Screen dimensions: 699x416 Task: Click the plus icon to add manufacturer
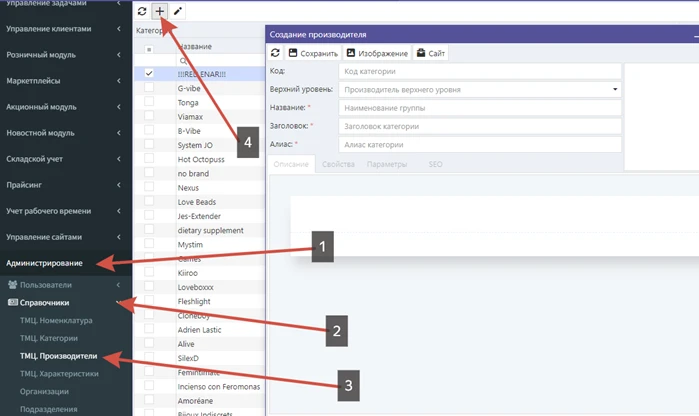pyautogui.click(x=160, y=11)
